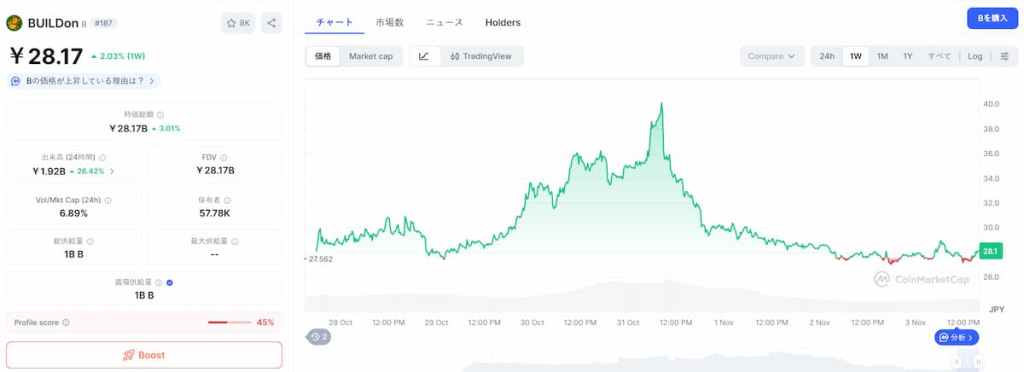Switch to the Holders tab
The width and height of the screenshot is (1024, 372).
click(x=503, y=22)
